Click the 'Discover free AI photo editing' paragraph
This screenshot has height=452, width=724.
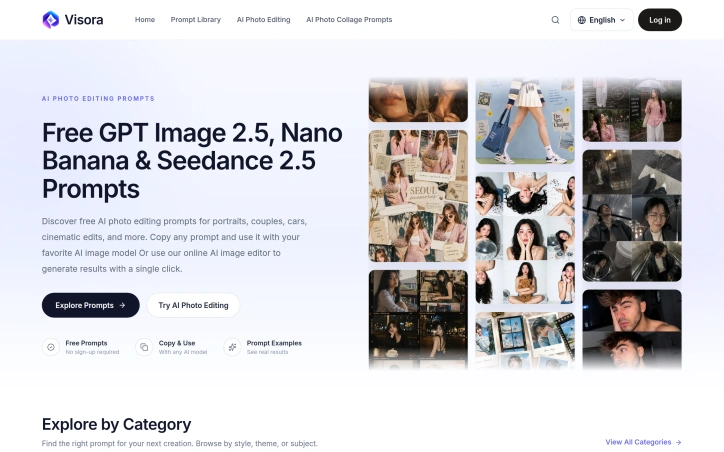click(x=175, y=245)
